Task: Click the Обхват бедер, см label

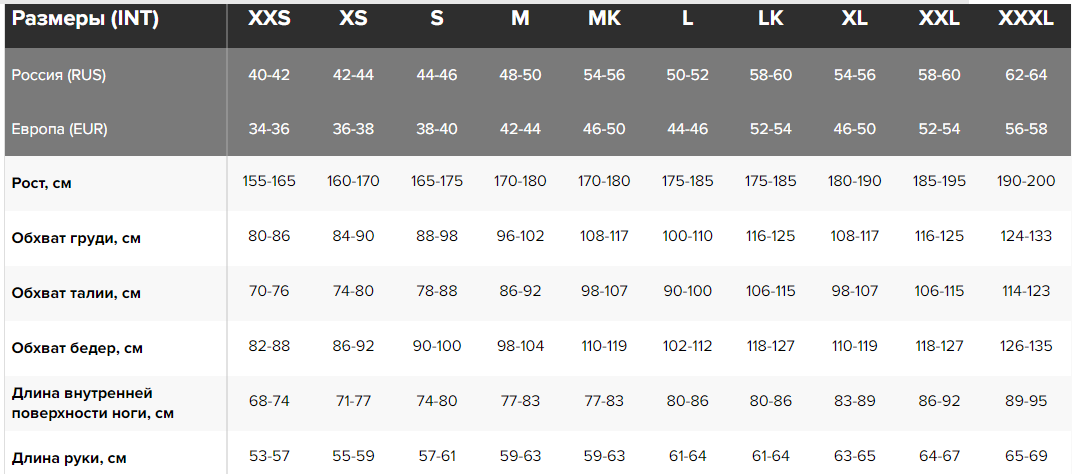Action: [x=77, y=348]
